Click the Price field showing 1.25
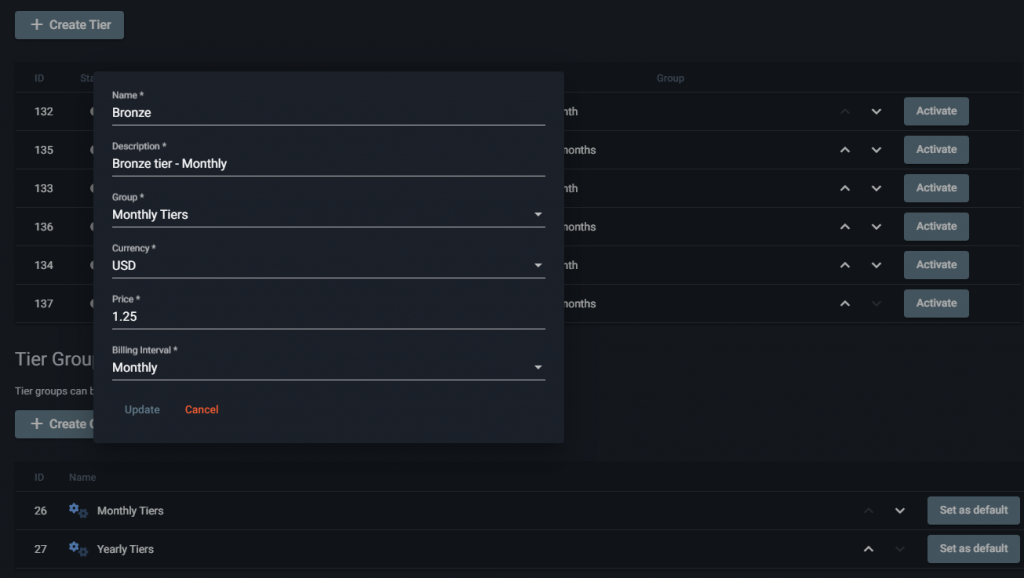This screenshot has width=1024, height=578. 328,316
